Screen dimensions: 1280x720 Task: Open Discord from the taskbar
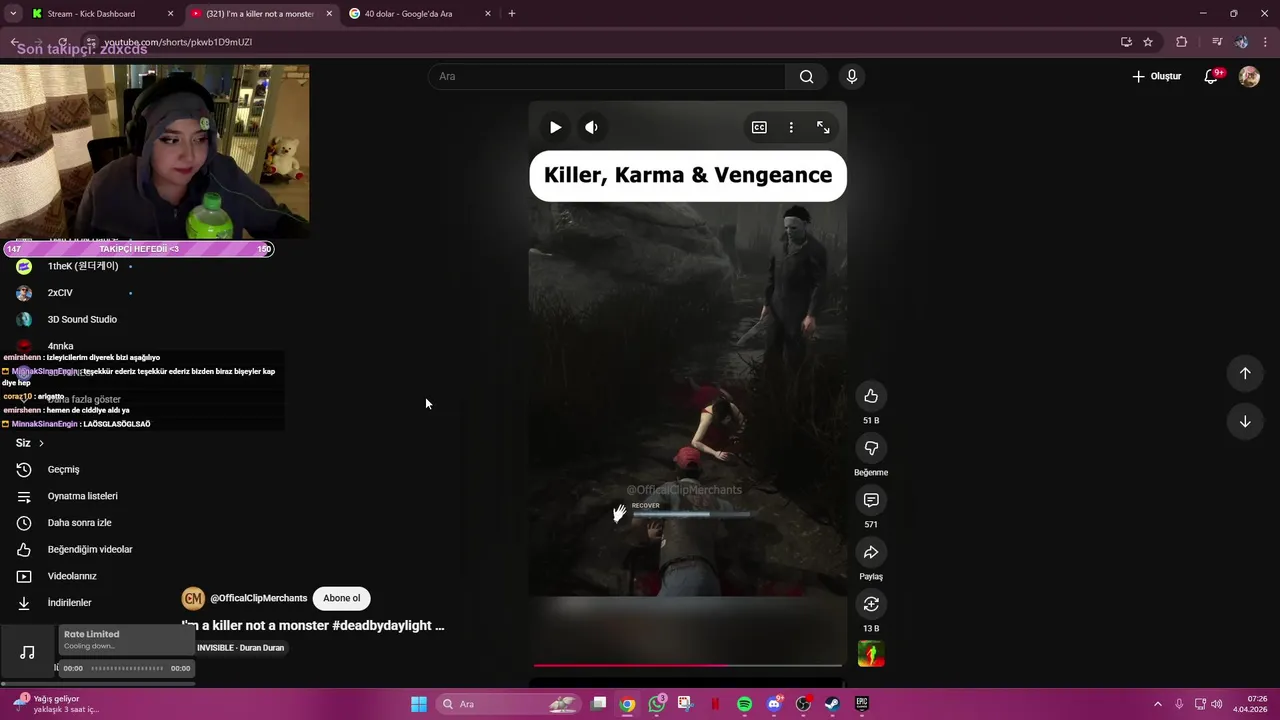(774, 704)
